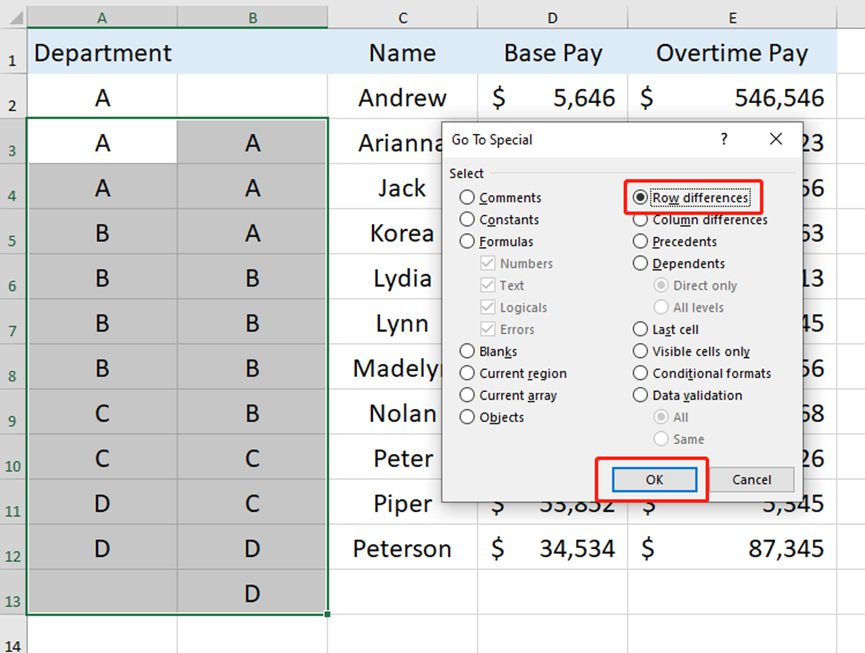
Task: Click the Jack name cell
Action: 385,187
